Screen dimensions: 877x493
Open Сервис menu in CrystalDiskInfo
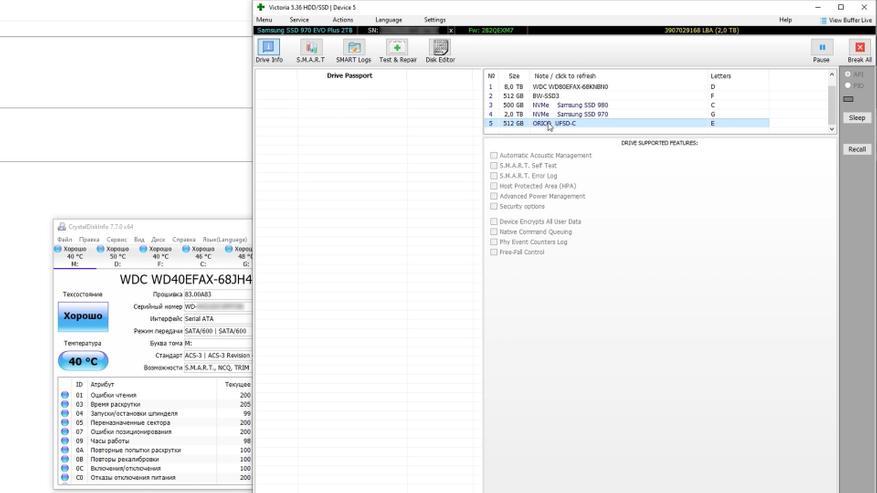(116, 240)
